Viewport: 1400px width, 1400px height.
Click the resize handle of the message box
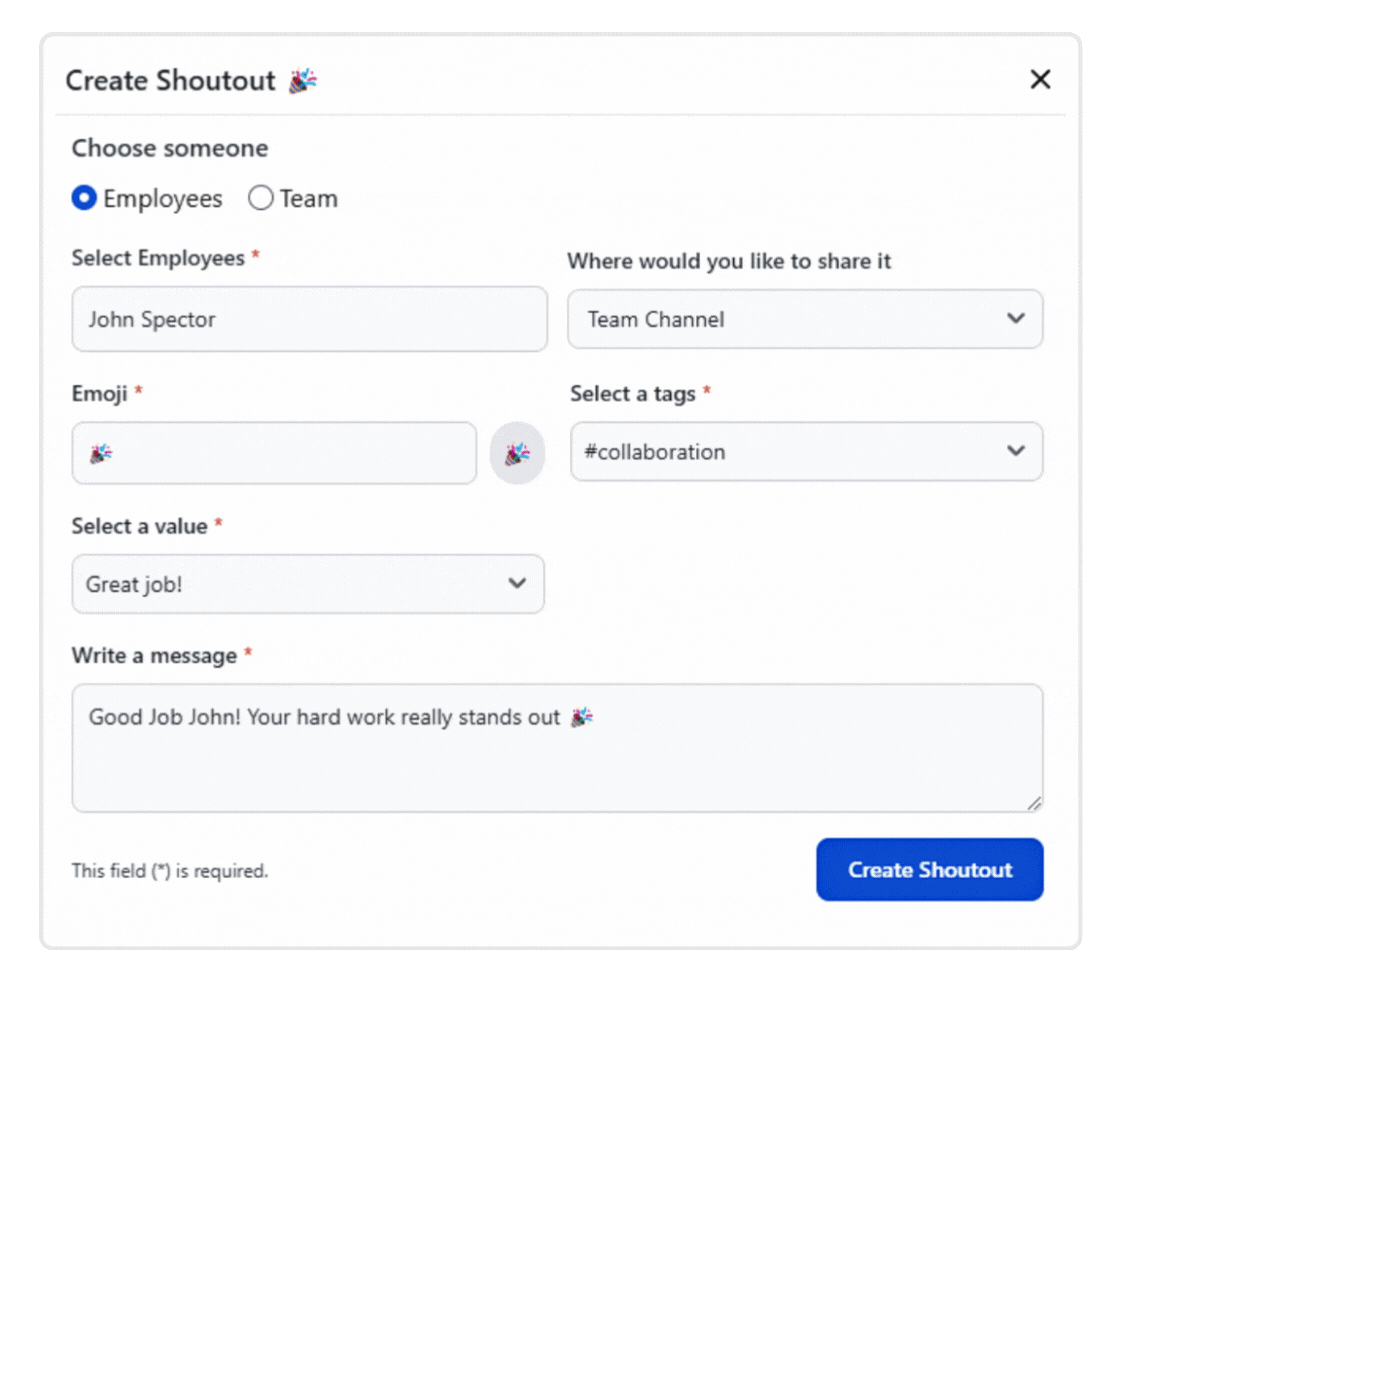1034,803
